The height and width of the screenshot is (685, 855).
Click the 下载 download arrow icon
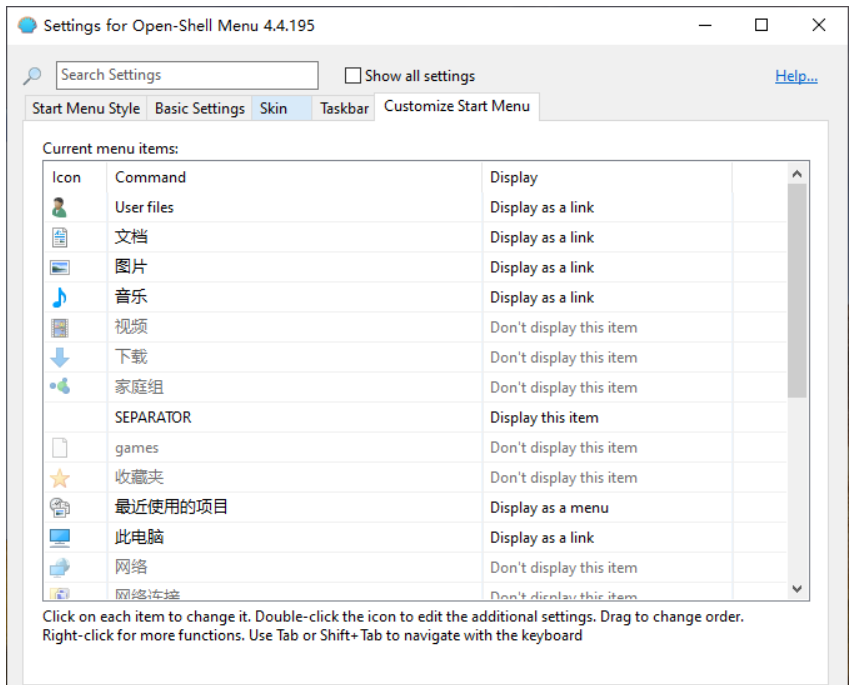coord(60,357)
